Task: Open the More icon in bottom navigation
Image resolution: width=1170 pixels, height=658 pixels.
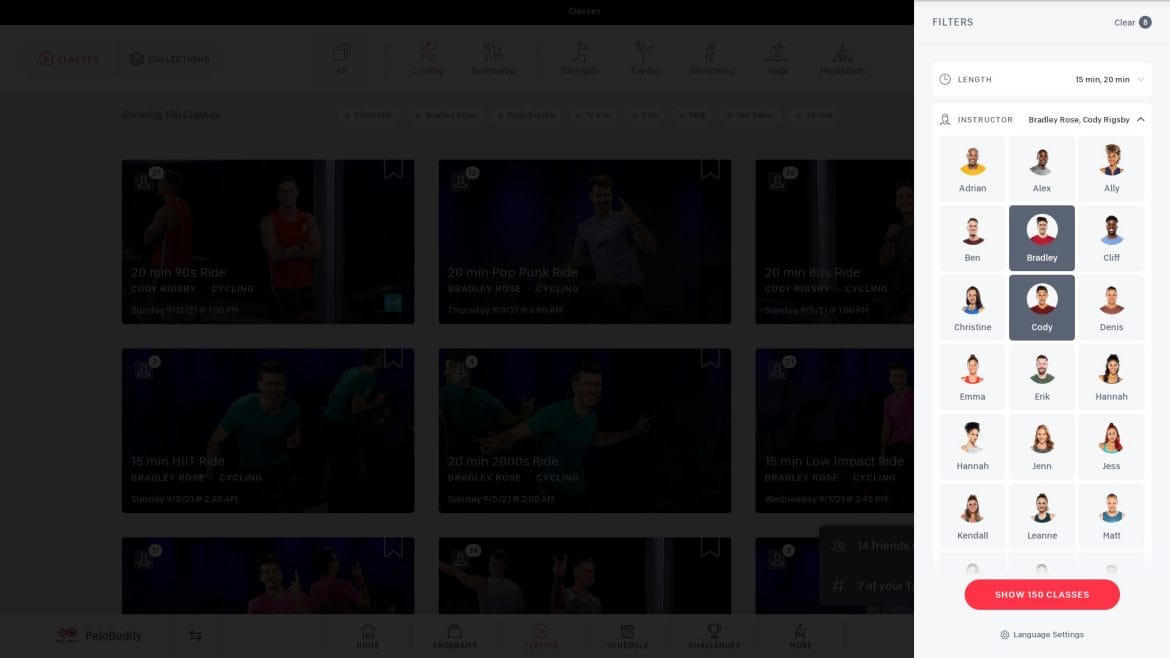Action: pyautogui.click(x=801, y=631)
